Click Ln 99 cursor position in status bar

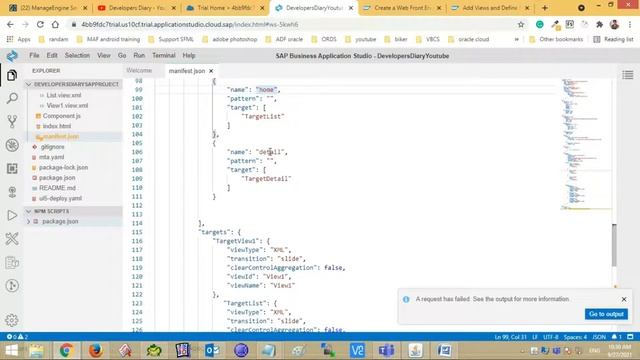510,337
